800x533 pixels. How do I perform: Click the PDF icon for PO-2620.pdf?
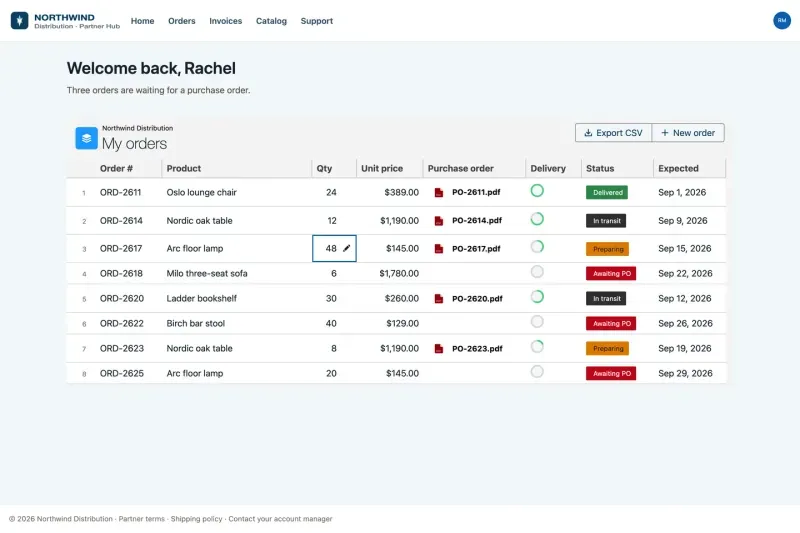[438, 298]
